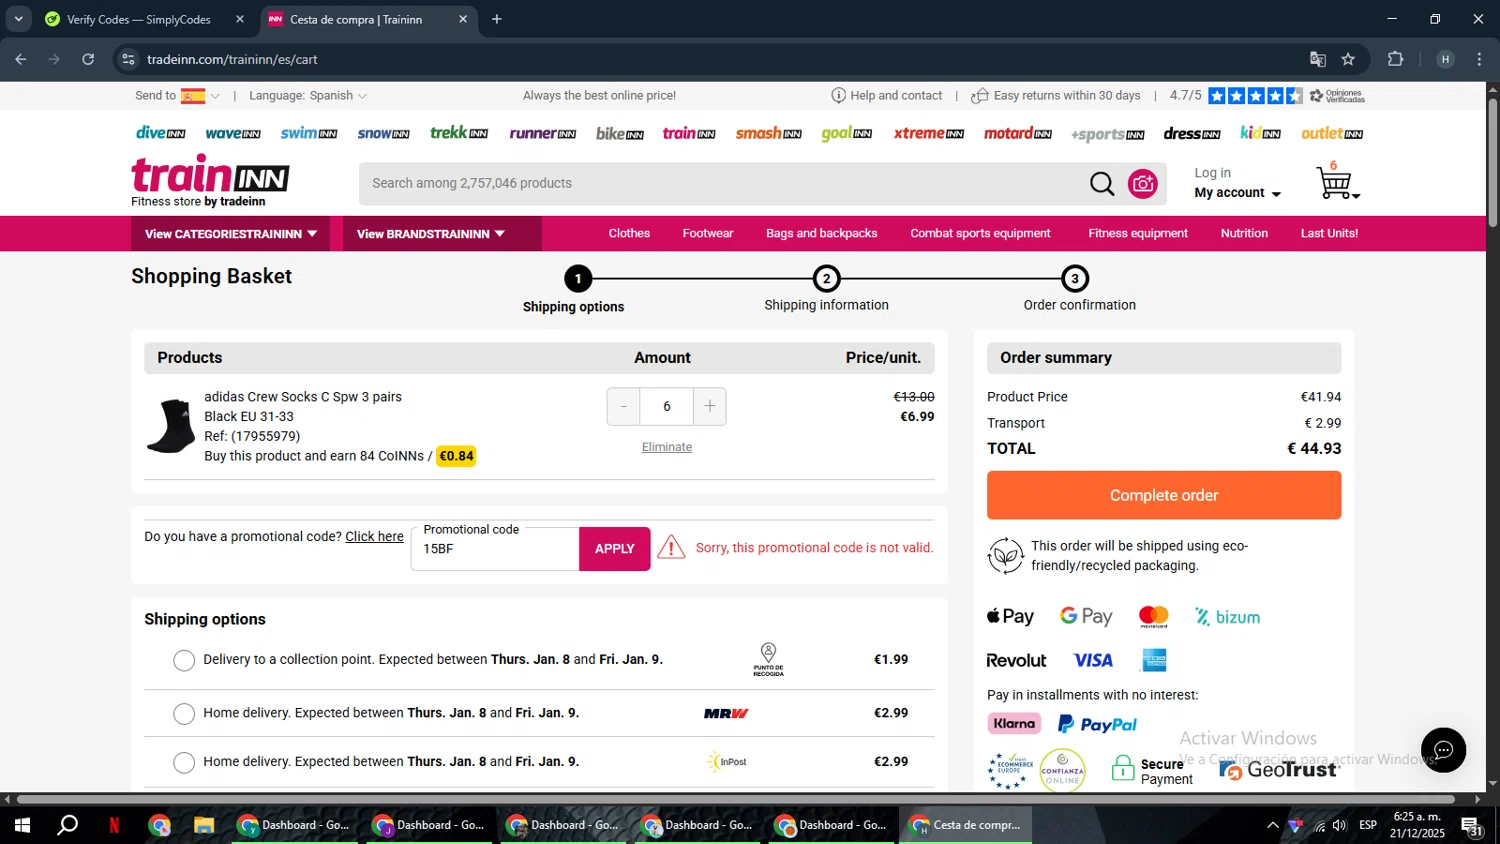Open the snowINN store logo
Image resolution: width=1500 pixels, height=844 pixels.
pos(384,133)
